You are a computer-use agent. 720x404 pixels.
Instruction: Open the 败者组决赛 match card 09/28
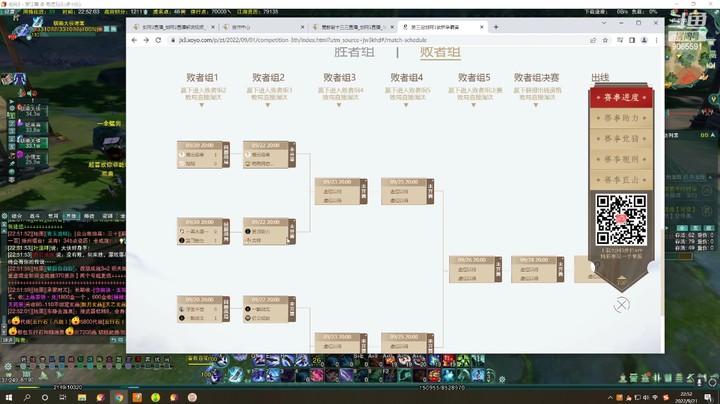coord(537,269)
